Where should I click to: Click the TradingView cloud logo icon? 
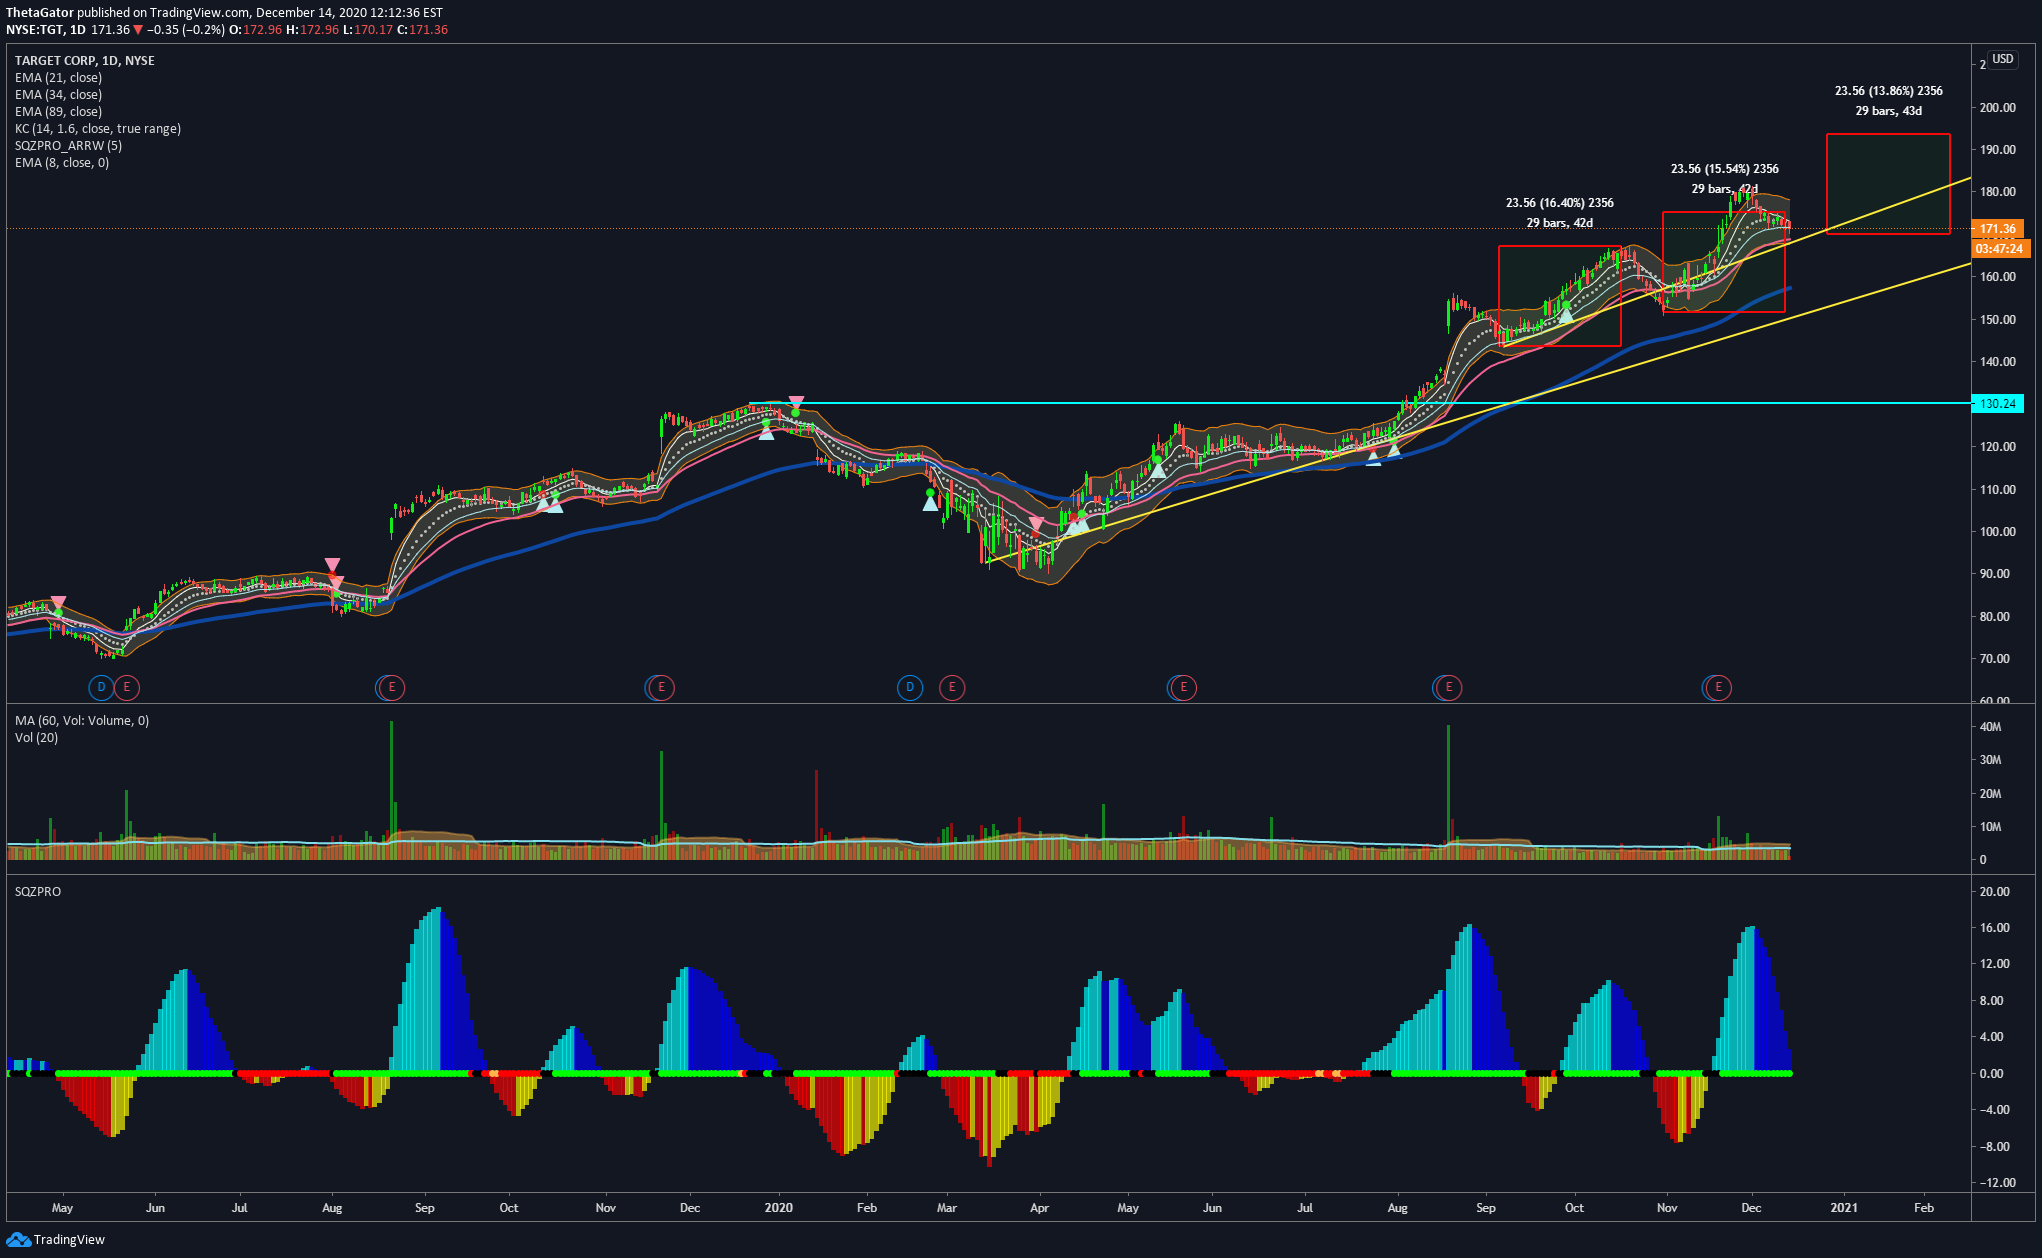coord(18,1240)
